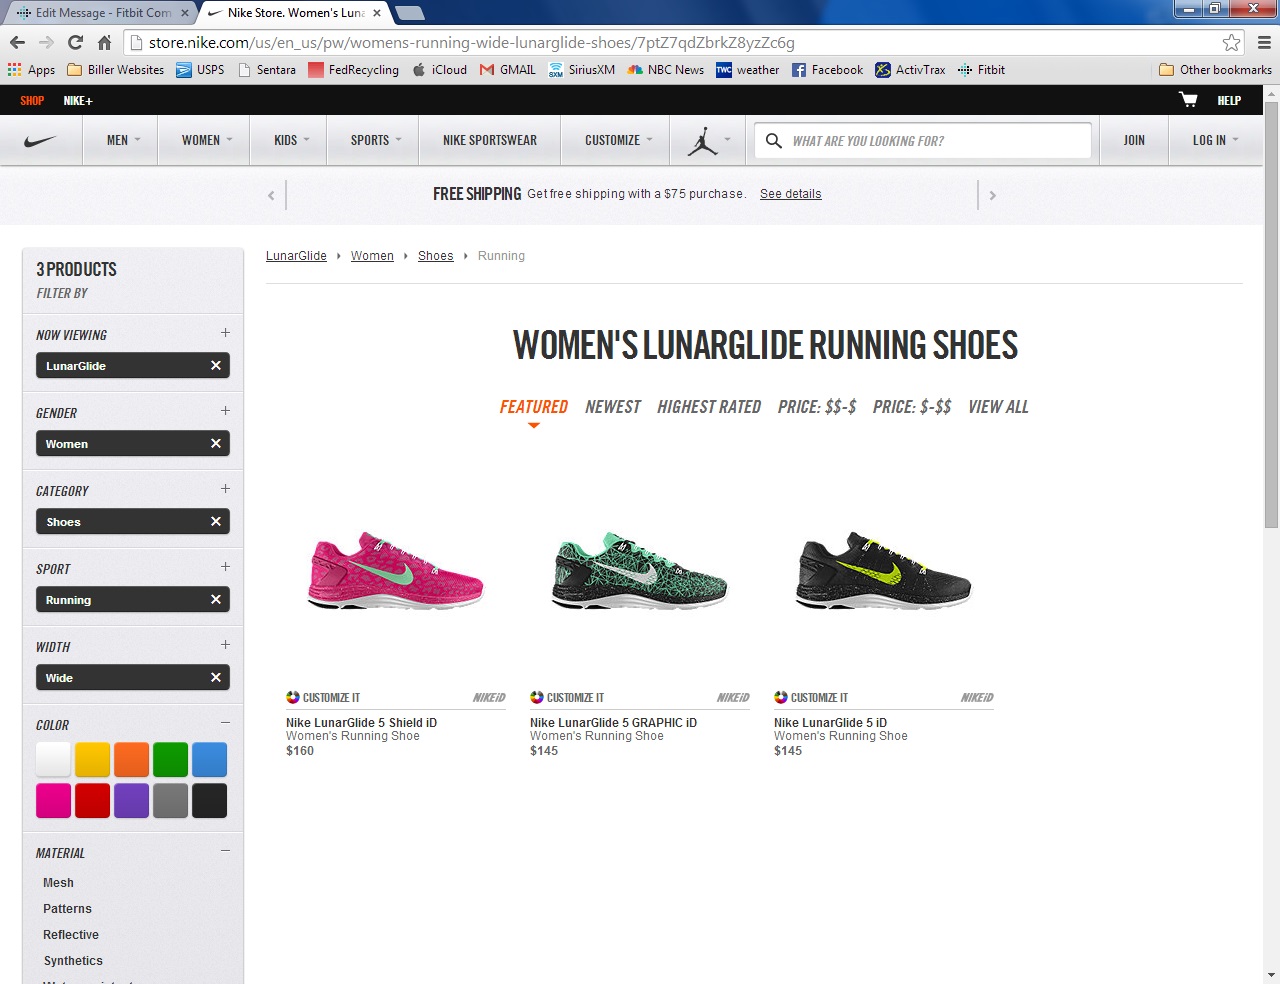
Task: Bookmark this page with the star icon
Action: tap(1231, 43)
